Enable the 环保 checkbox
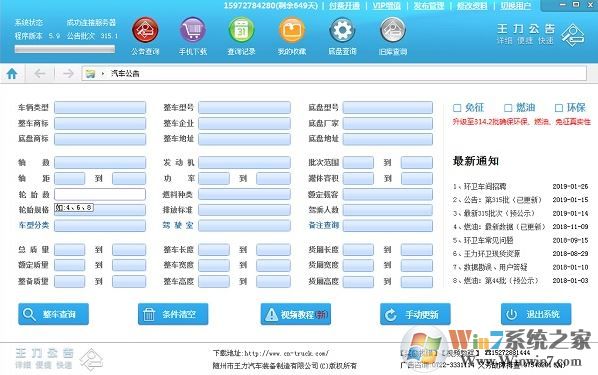 click(559, 108)
